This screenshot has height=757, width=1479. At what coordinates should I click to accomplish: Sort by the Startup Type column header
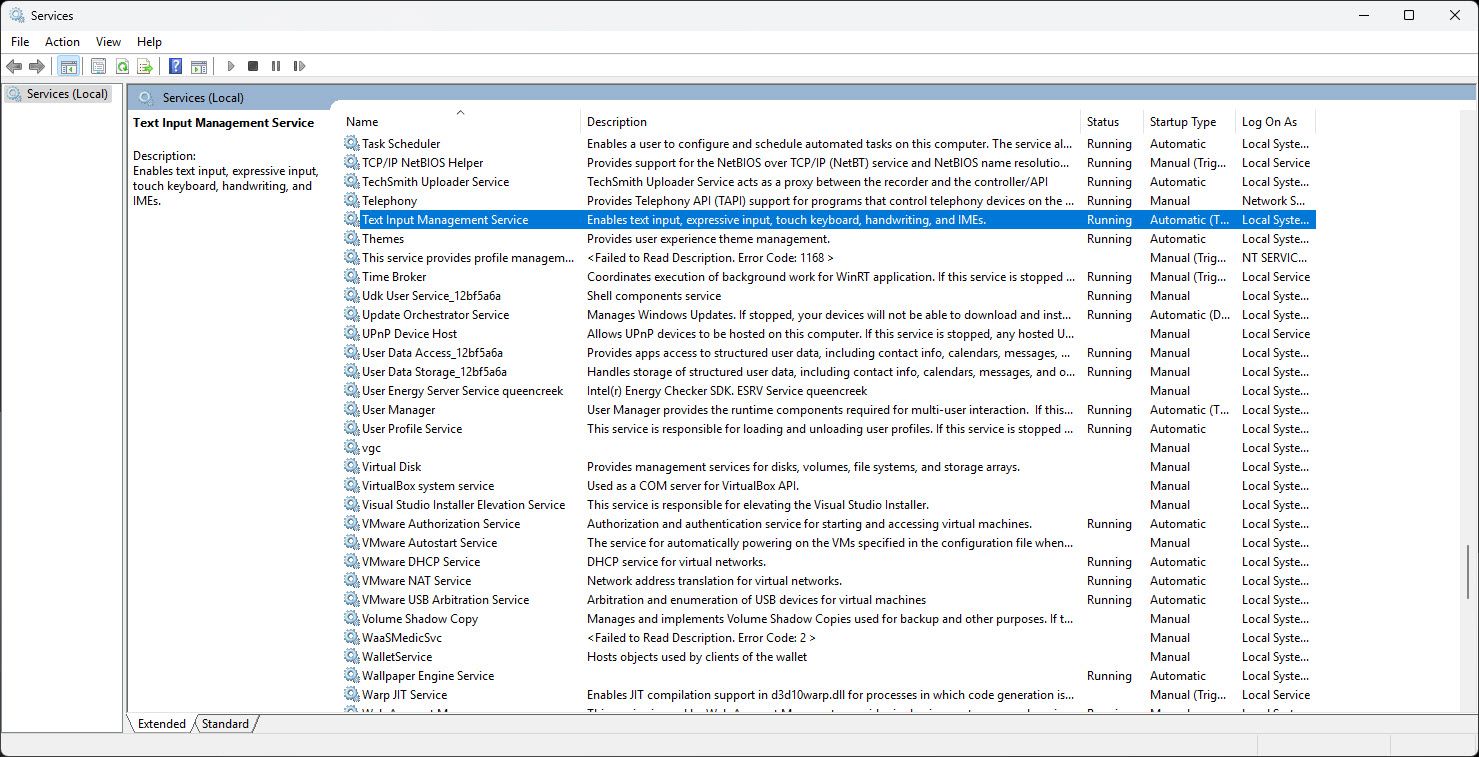pyautogui.click(x=1189, y=122)
